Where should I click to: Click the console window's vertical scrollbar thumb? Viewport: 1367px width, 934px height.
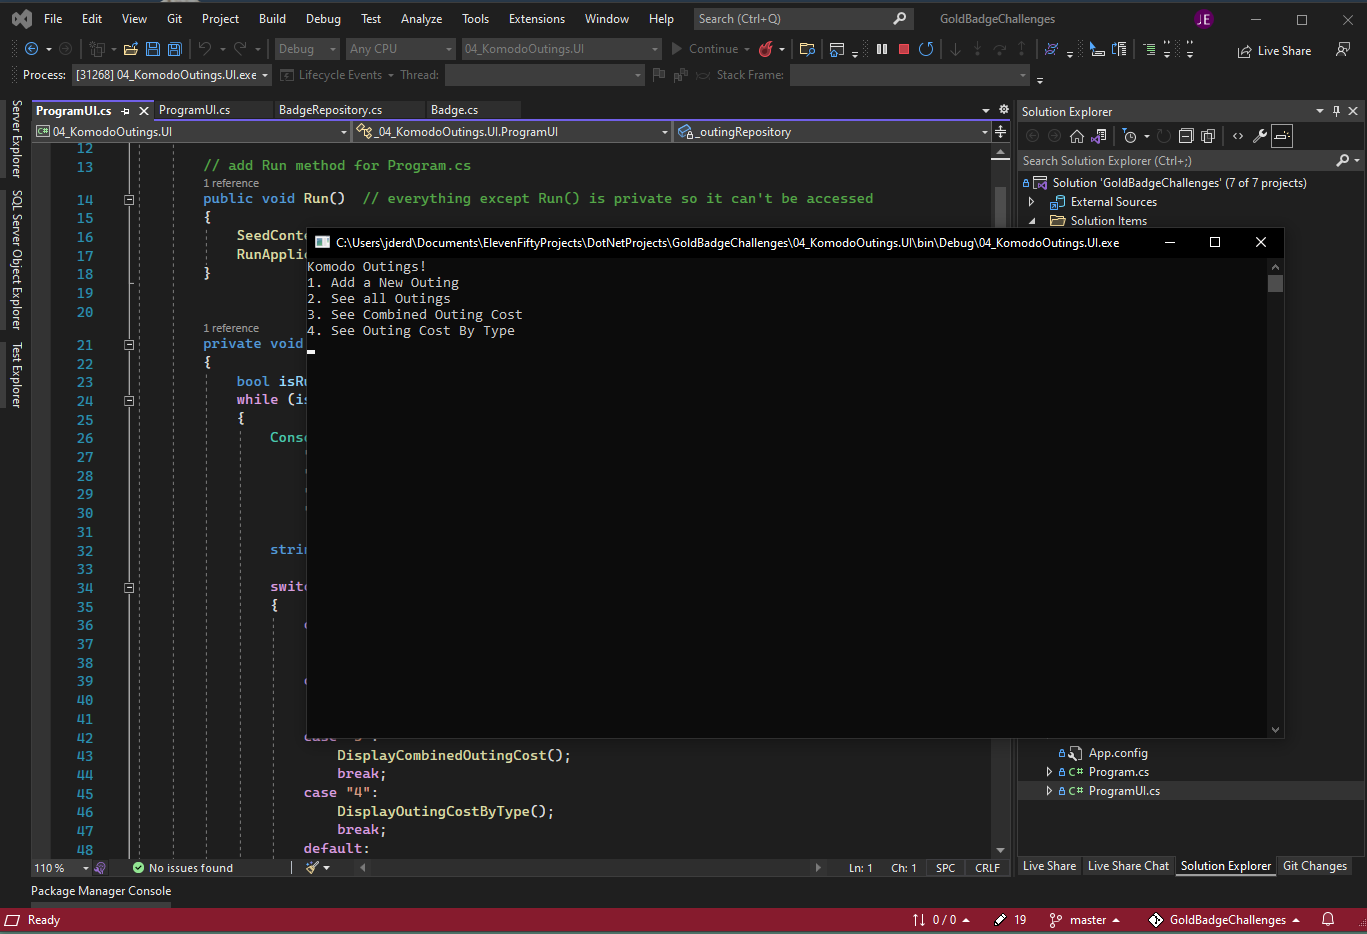click(1275, 283)
